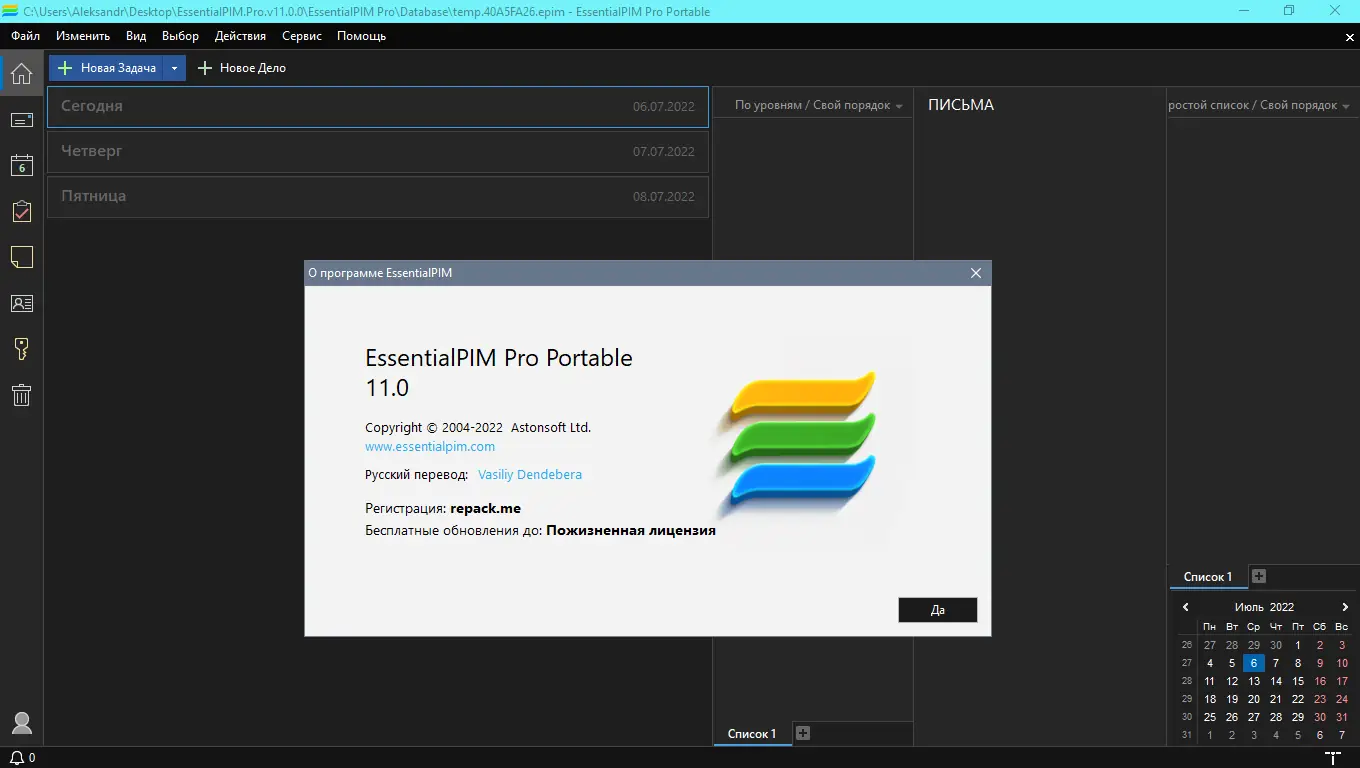Open the Mail module envelope icon
Image resolution: width=1360 pixels, height=768 pixels.
click(21, 120)
